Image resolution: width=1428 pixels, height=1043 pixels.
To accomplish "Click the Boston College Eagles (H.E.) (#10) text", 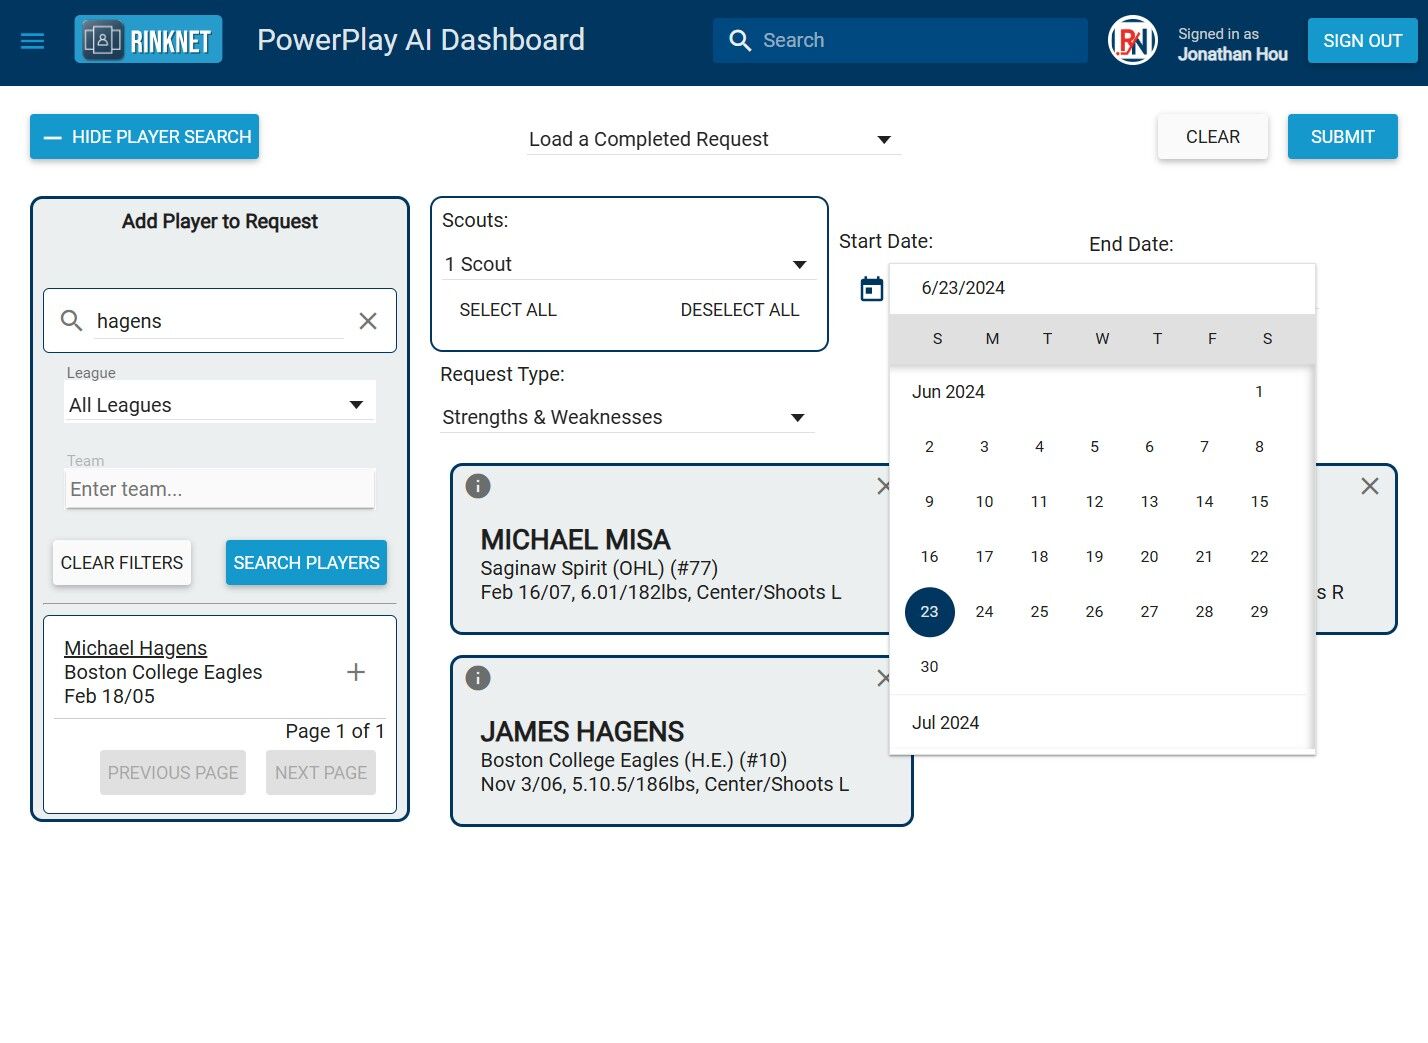I will 633,760.
